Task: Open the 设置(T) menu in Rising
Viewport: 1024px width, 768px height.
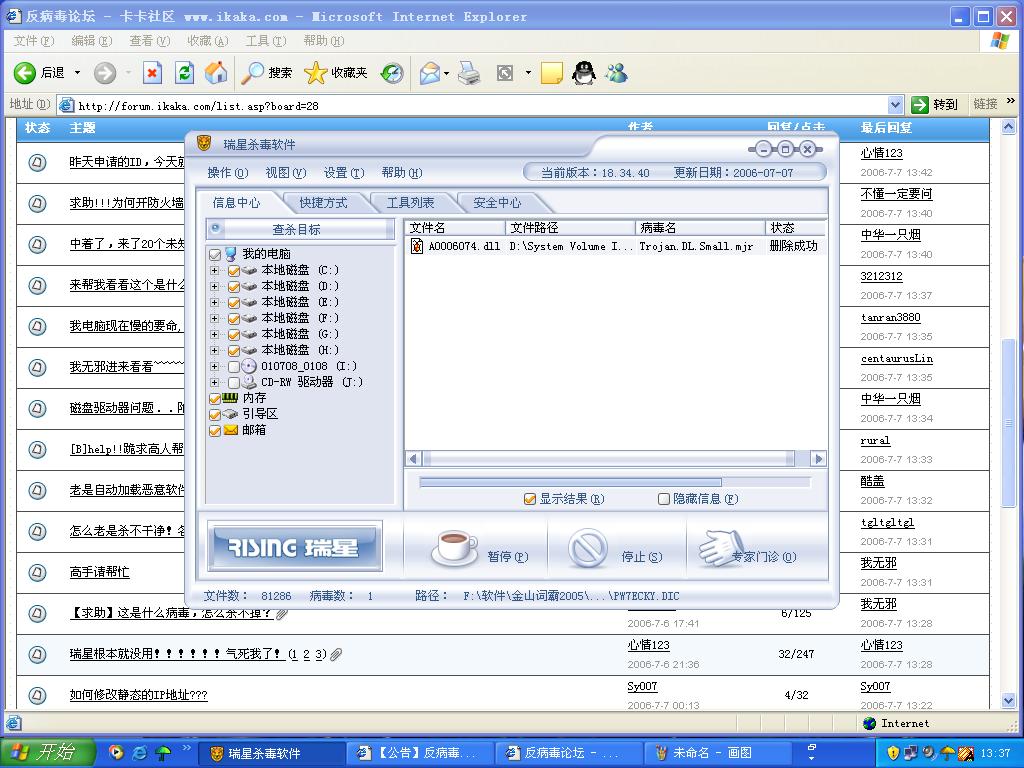Action: pos(344,172)
